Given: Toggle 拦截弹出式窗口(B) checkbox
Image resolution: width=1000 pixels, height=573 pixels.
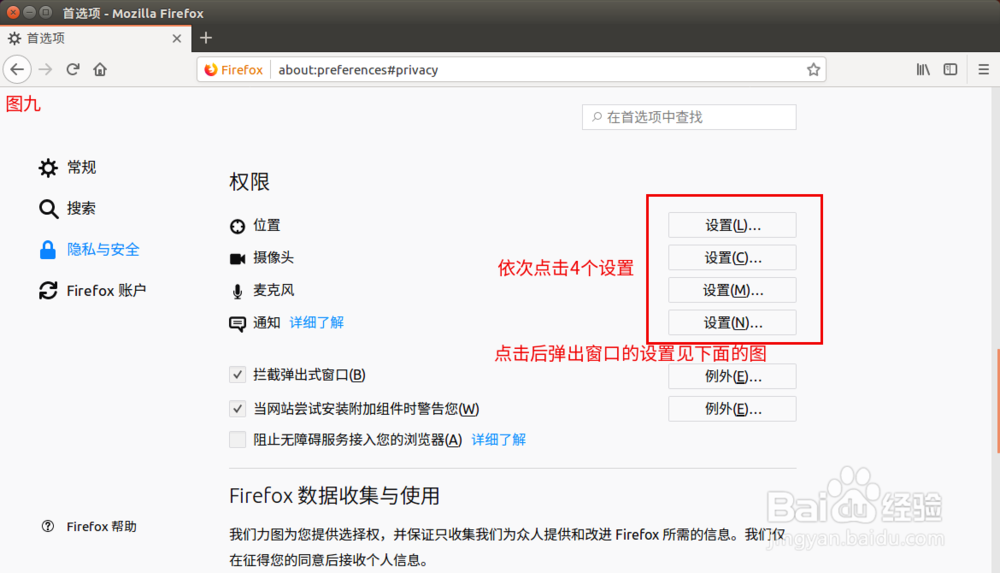Looking at the screenshot, I should [x=237, y=375].
